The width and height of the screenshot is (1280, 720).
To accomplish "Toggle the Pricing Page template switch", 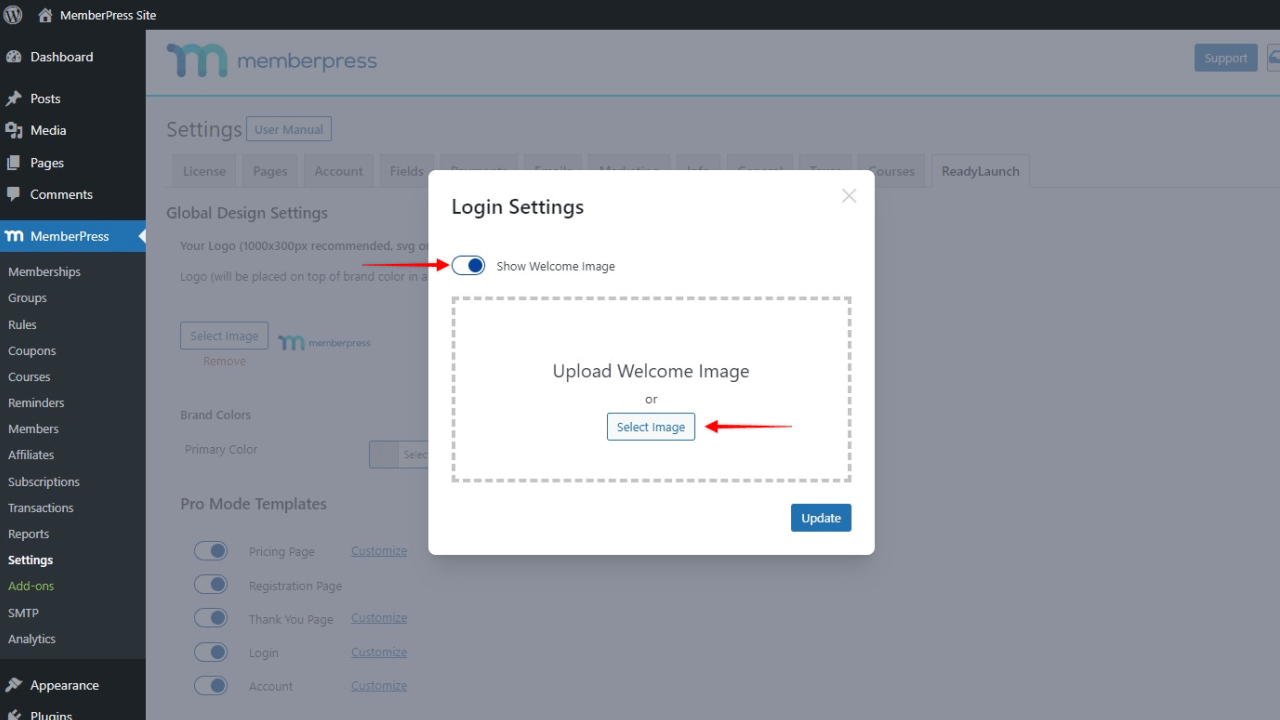I will click(211, 550).
